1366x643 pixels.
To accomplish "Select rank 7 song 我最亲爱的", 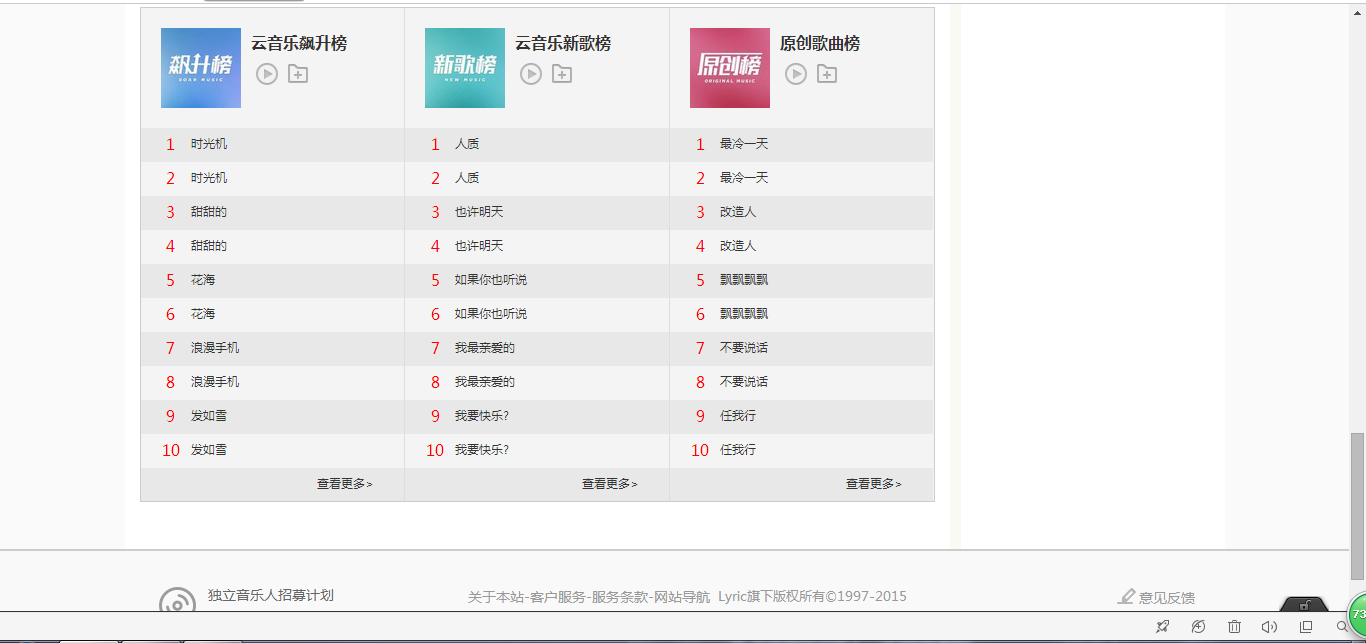I will coord(485,348).
